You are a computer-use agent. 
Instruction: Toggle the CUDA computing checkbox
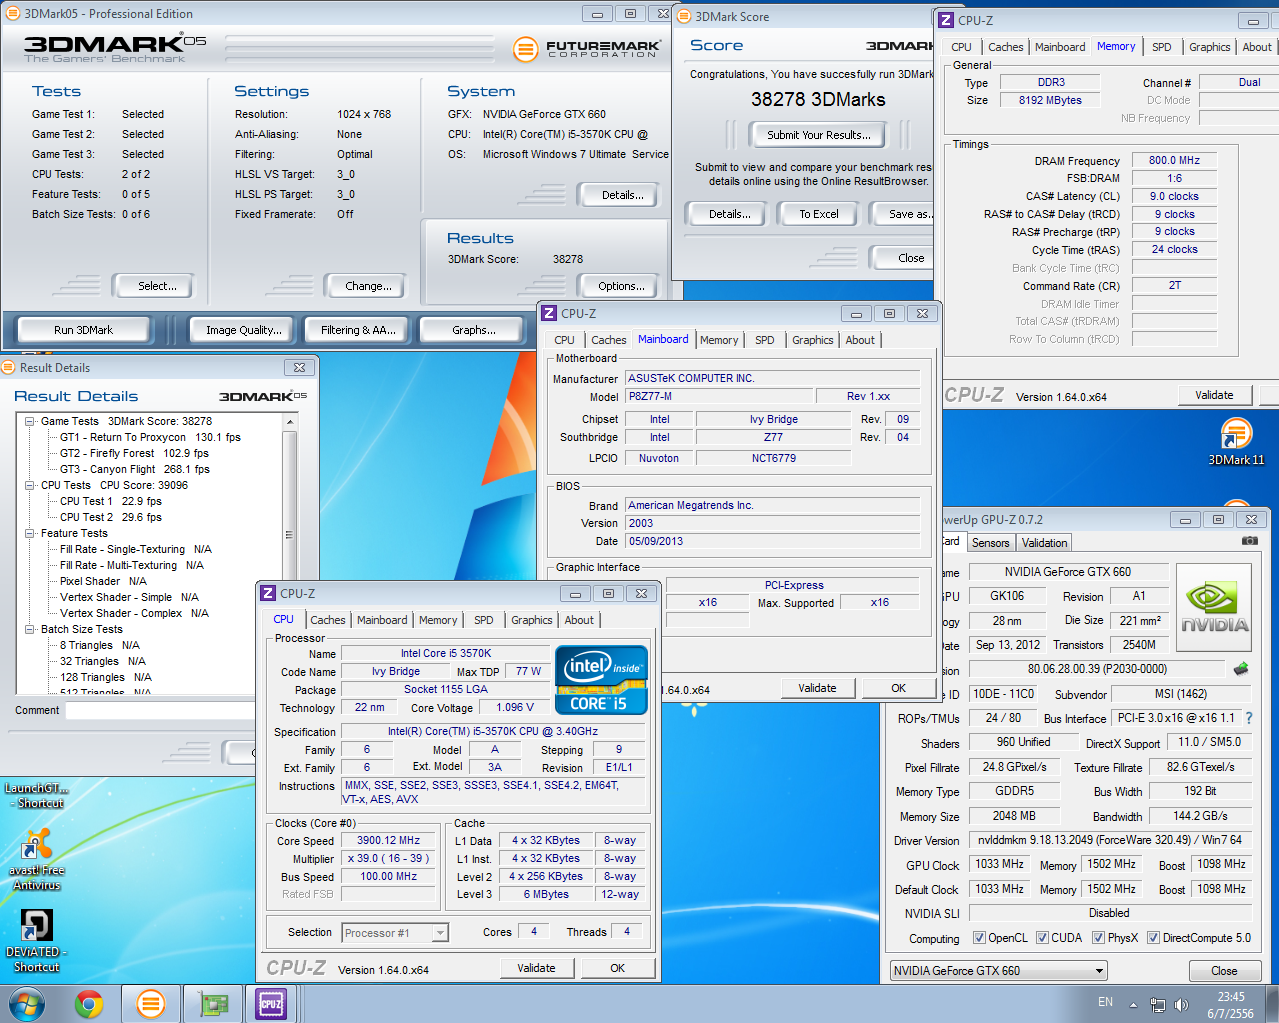coord(1042,938)
